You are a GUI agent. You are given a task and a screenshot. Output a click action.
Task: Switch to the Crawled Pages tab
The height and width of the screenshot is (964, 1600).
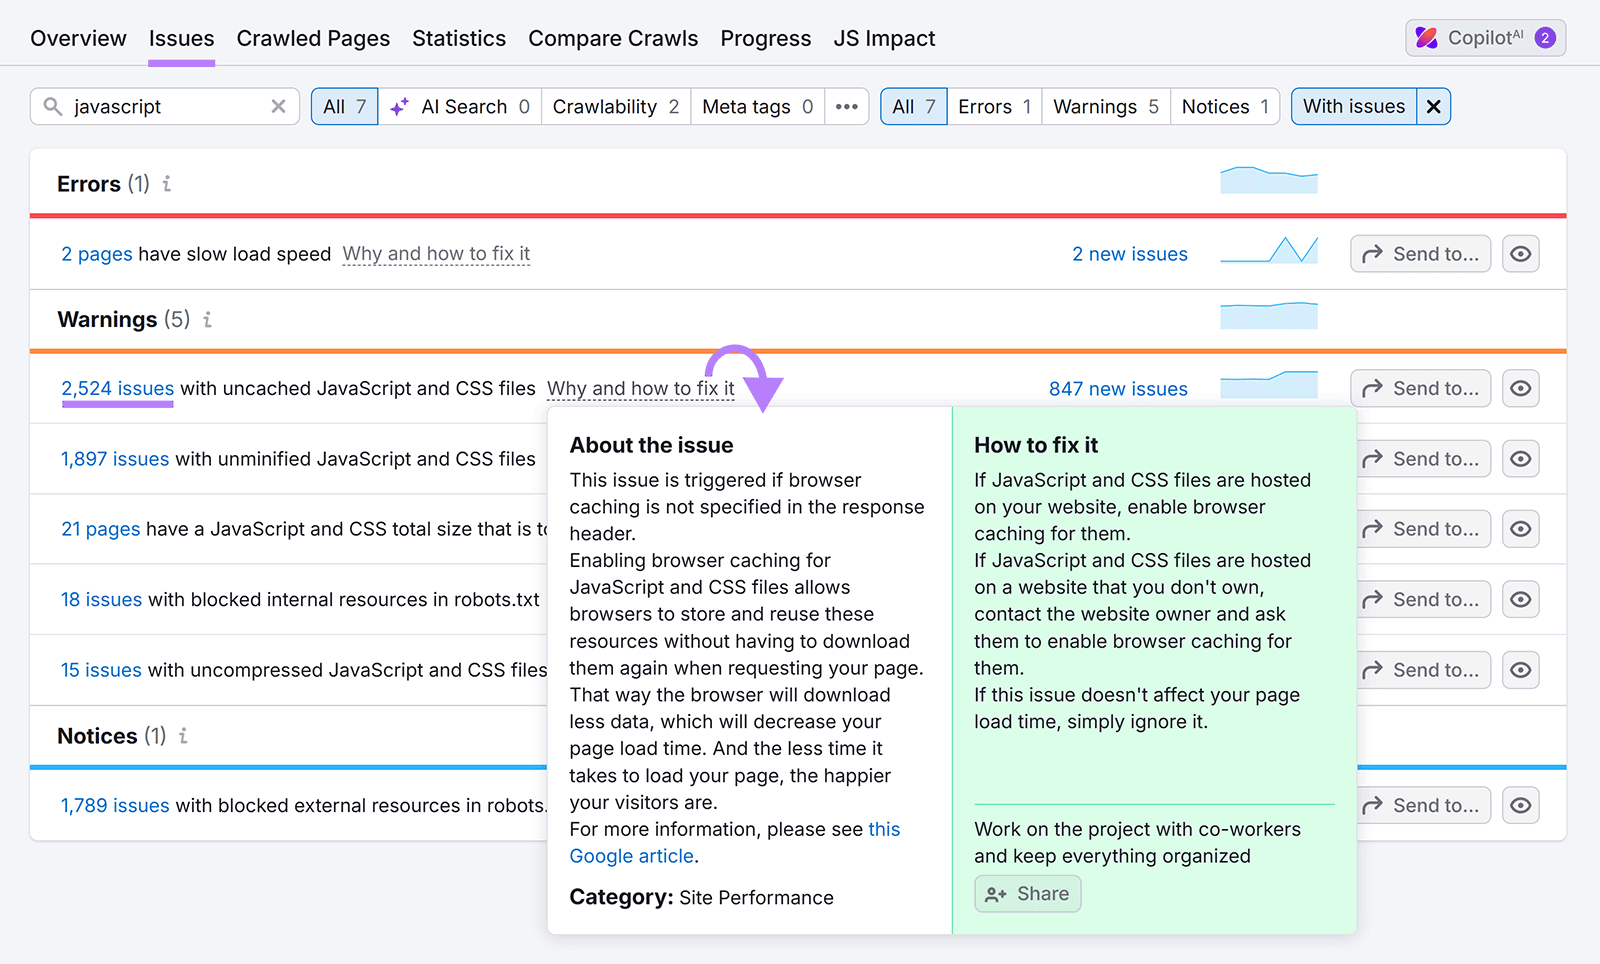313,38
